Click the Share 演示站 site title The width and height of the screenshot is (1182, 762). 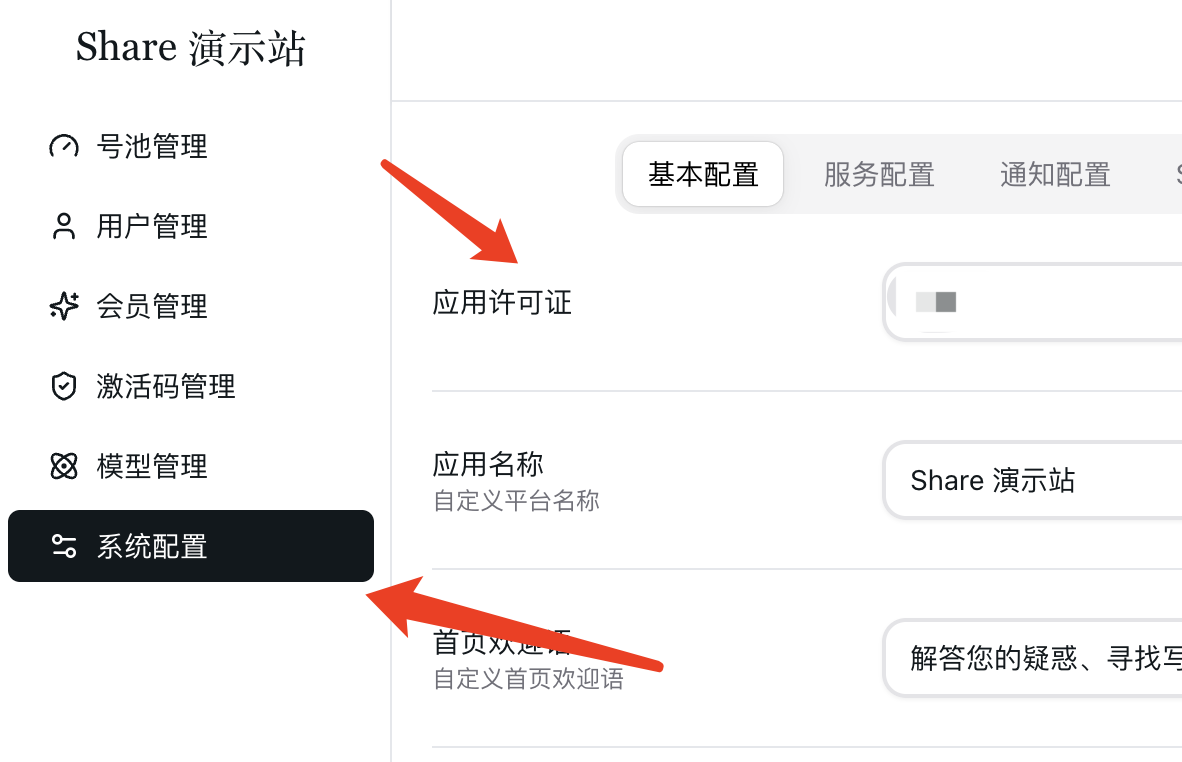click(x=191, y=47)
